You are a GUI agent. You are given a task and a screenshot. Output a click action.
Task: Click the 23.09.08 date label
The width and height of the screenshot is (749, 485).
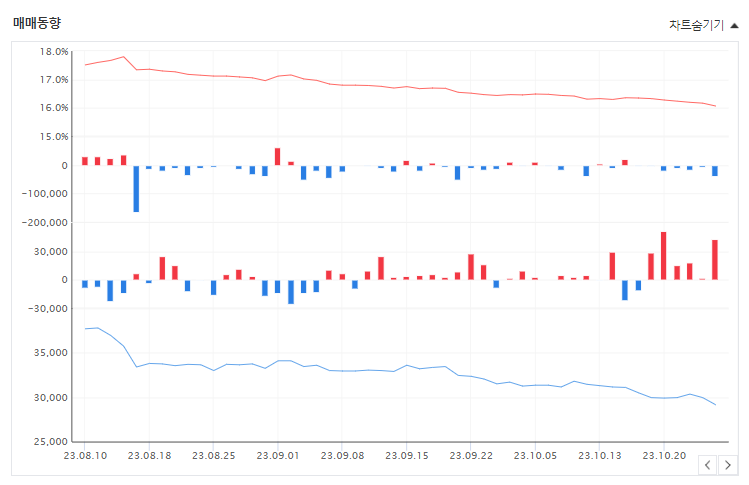[342, 455]
